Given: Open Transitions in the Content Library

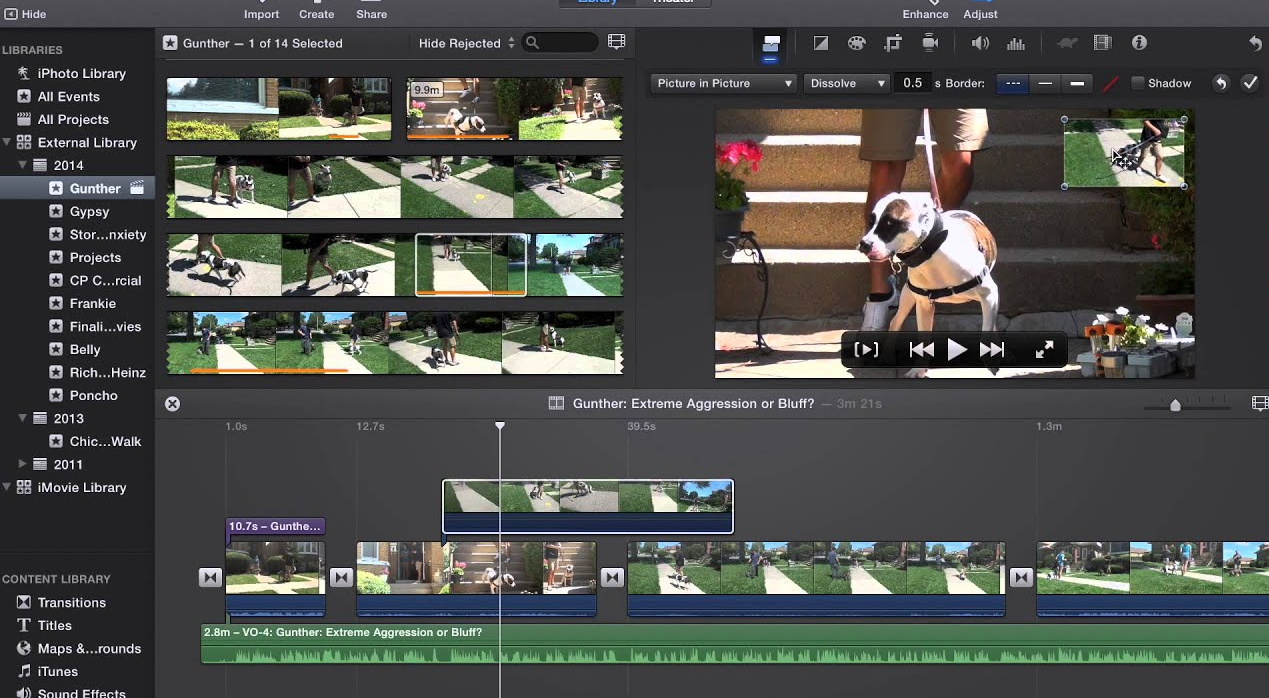Looking at the screenshot, I should pos(71,602).
